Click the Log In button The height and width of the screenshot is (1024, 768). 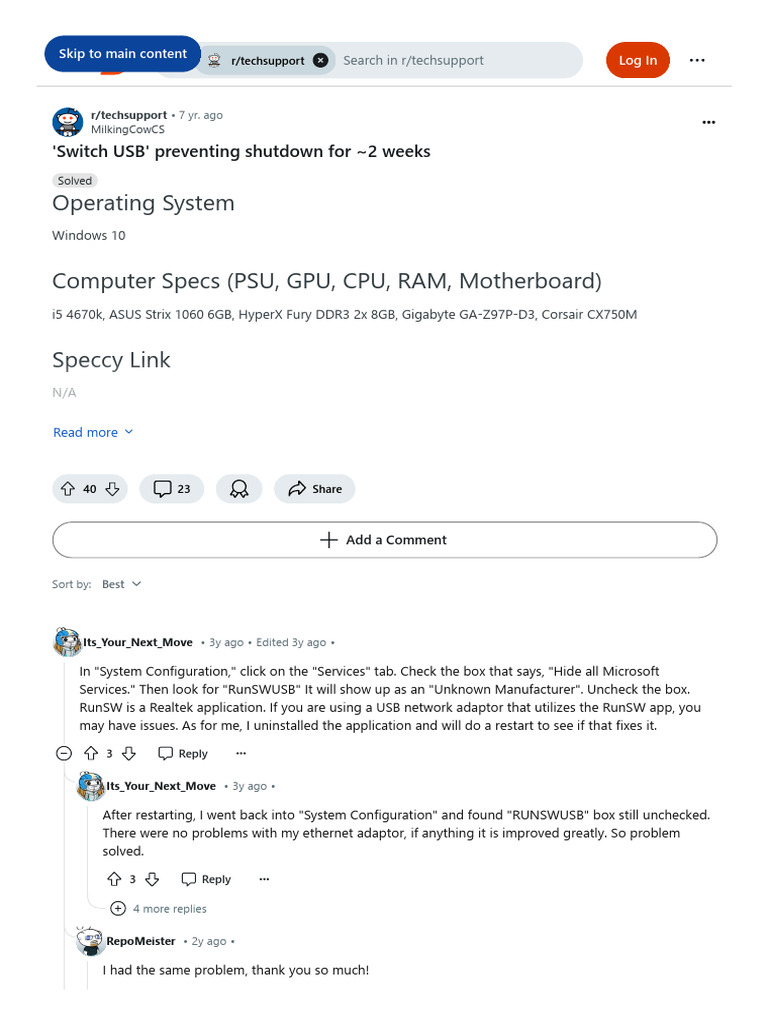click(637, 60)
